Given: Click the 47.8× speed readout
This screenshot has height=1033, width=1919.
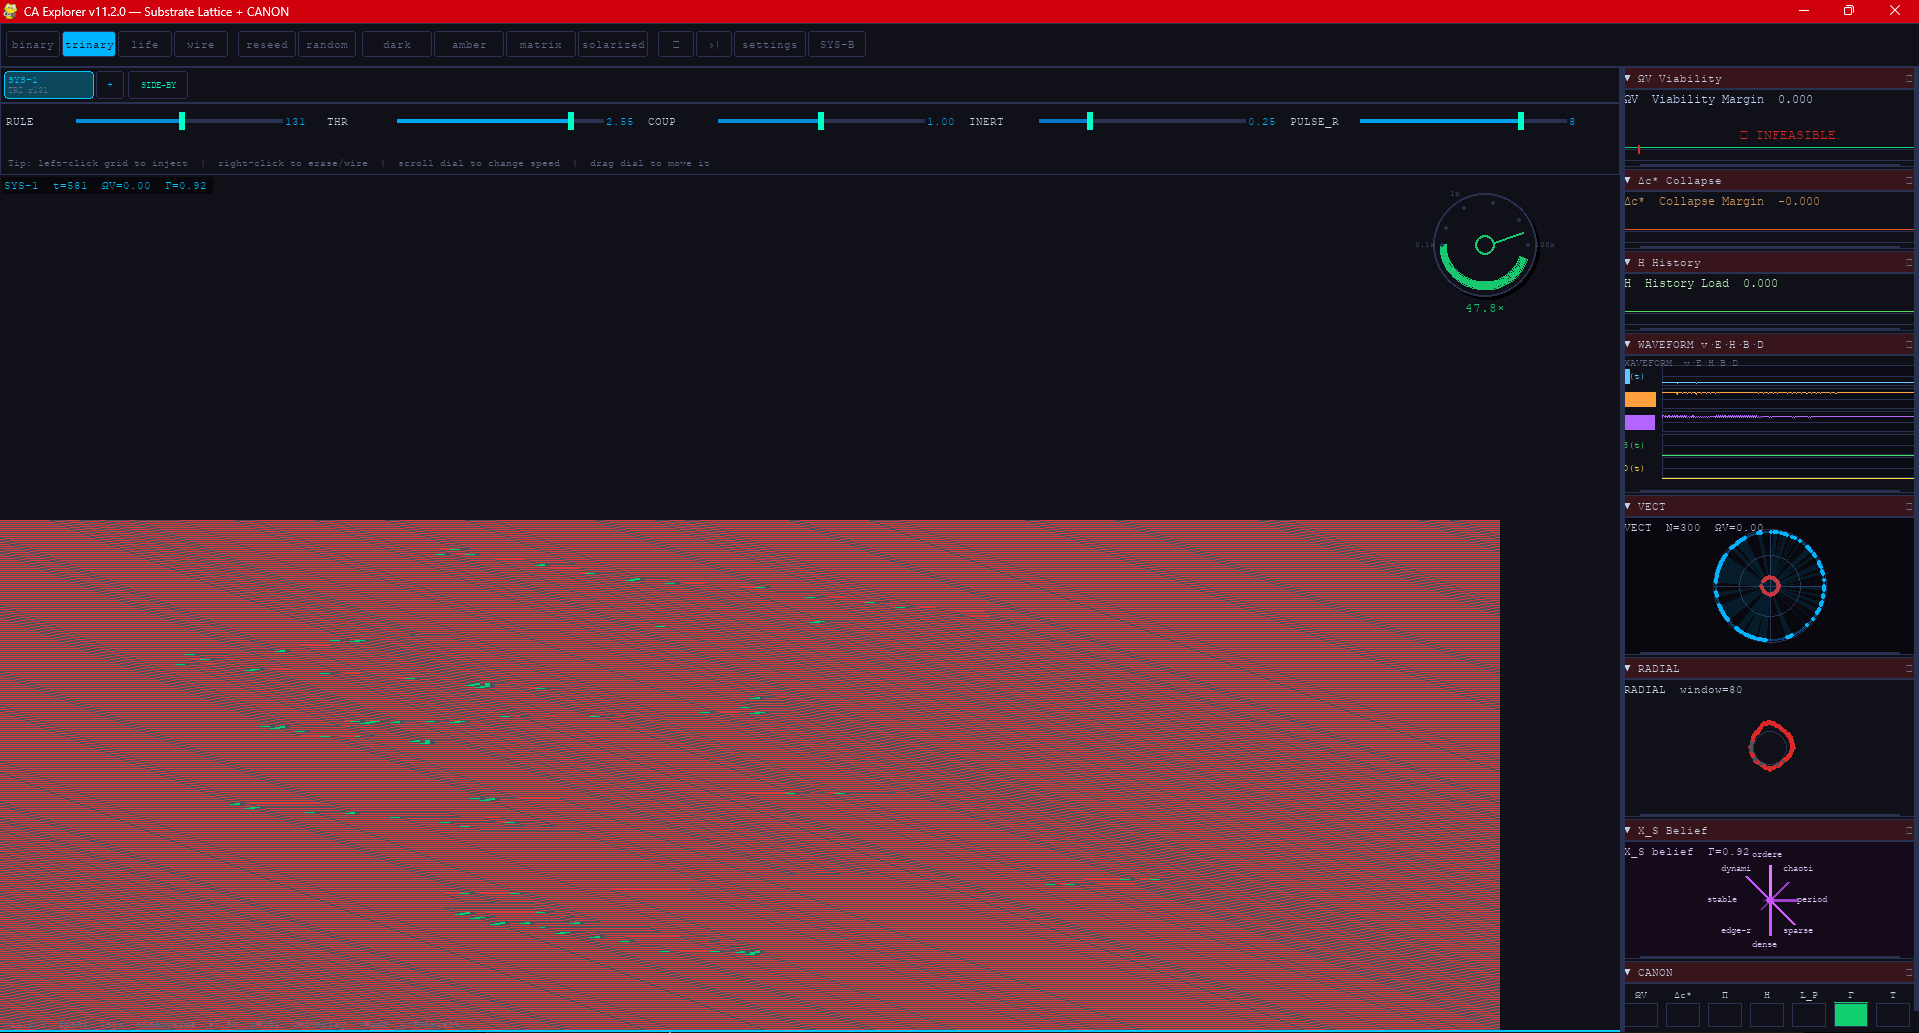Looking at the screenshot, I should pyautogui.click(x=1485, y=308).
